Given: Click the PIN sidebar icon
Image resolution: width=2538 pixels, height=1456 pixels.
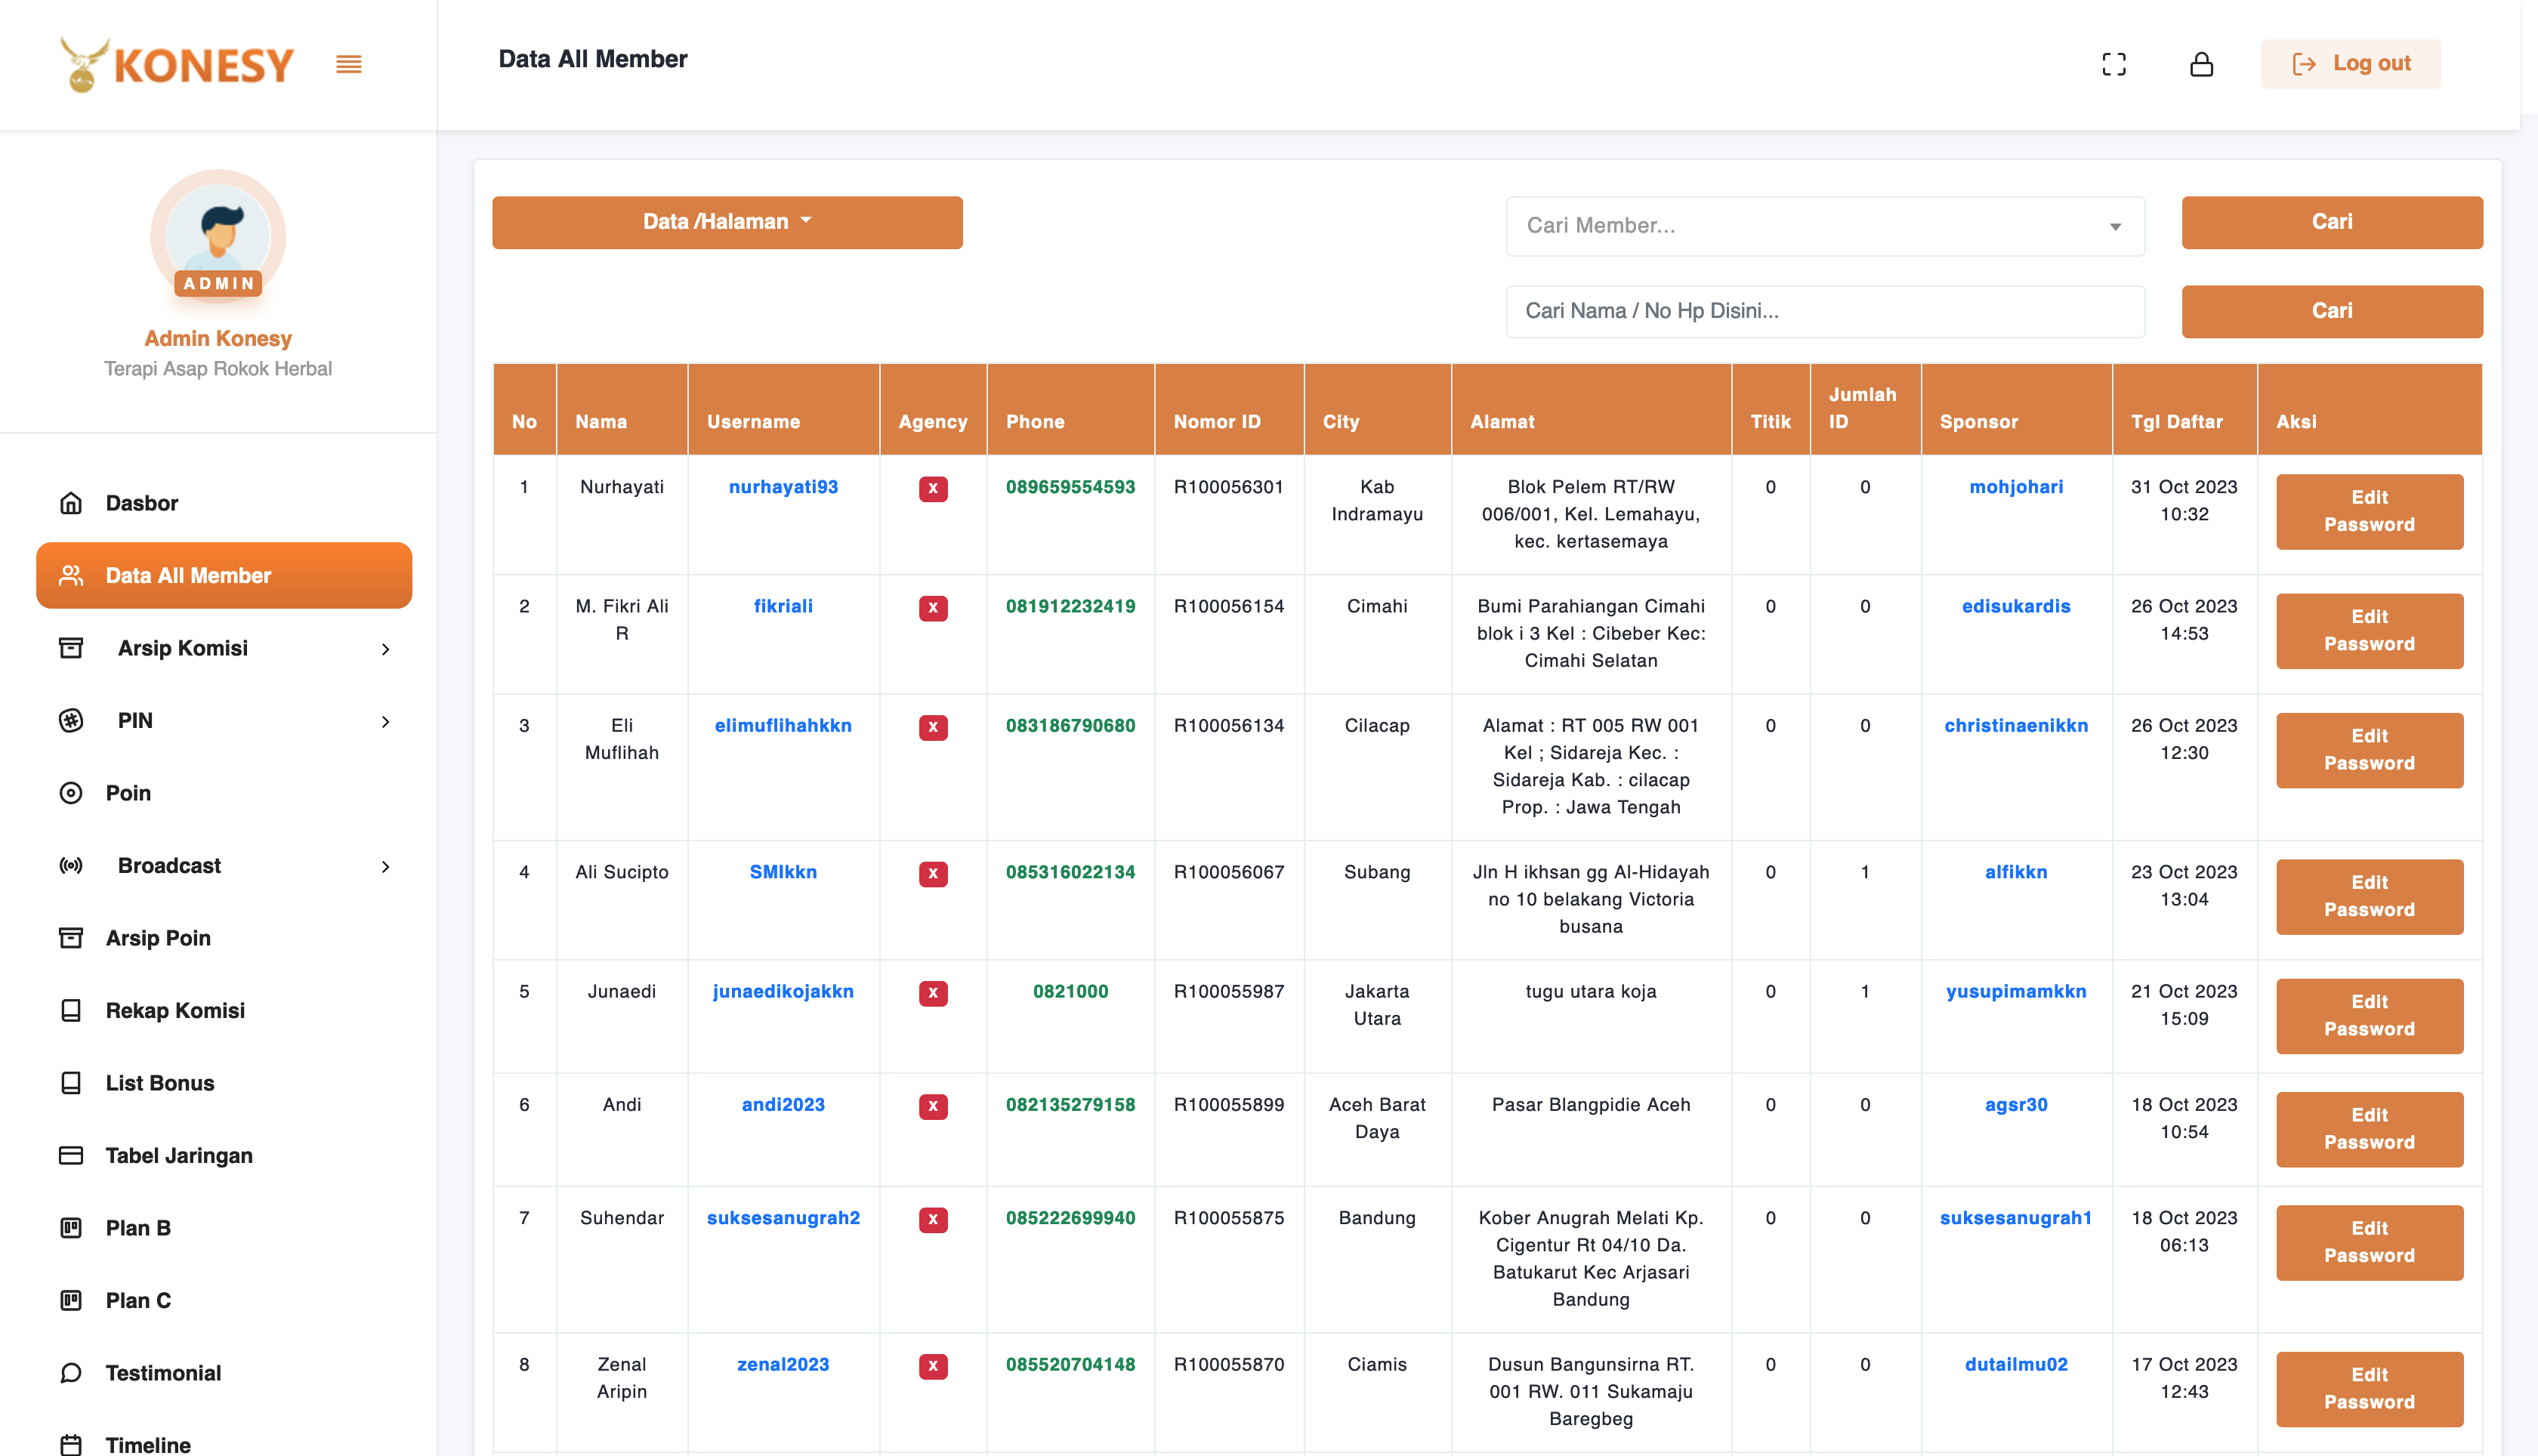Looking at the screenshot, I should 71,720.
